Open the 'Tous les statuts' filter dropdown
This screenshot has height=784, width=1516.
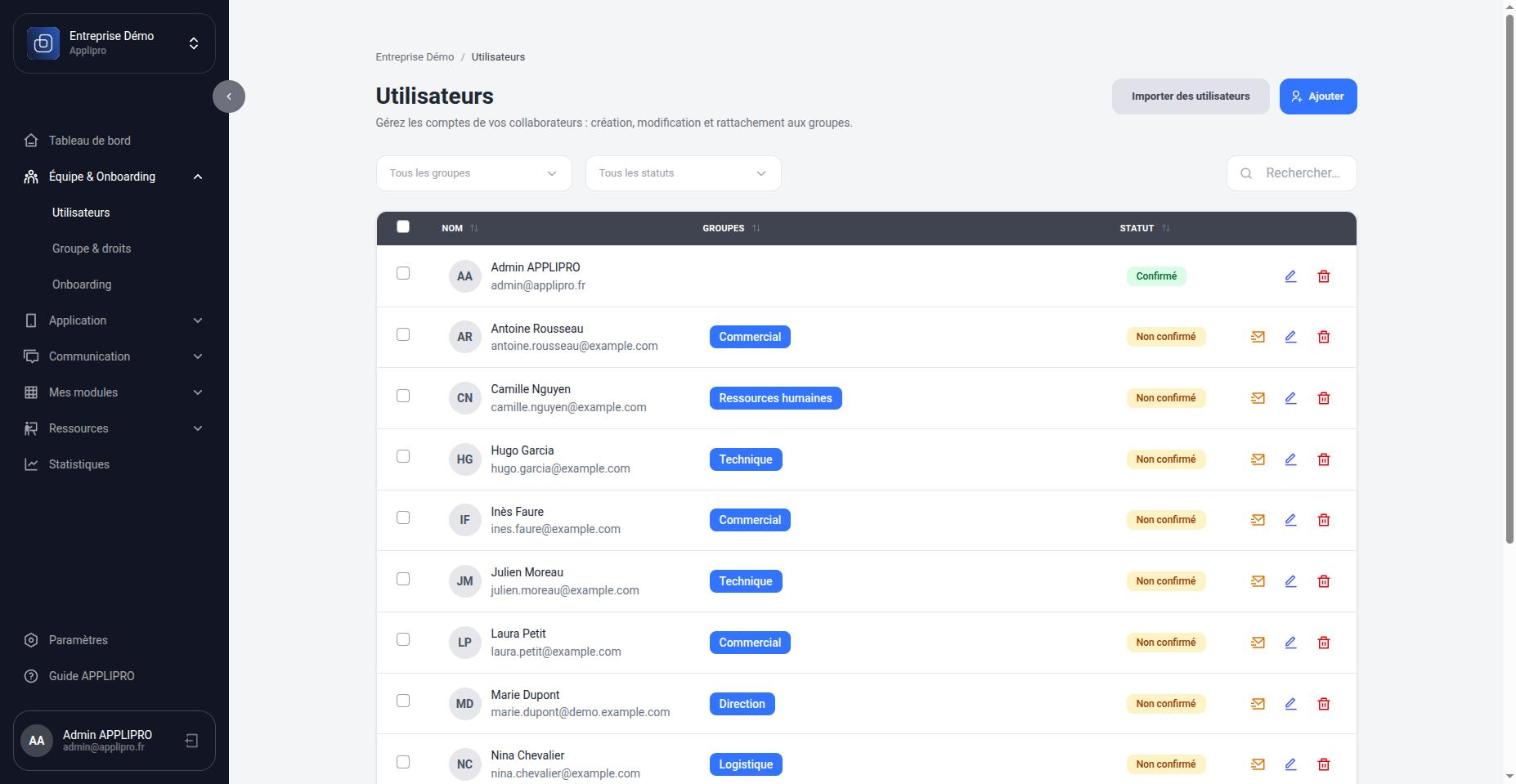point(683,173)
